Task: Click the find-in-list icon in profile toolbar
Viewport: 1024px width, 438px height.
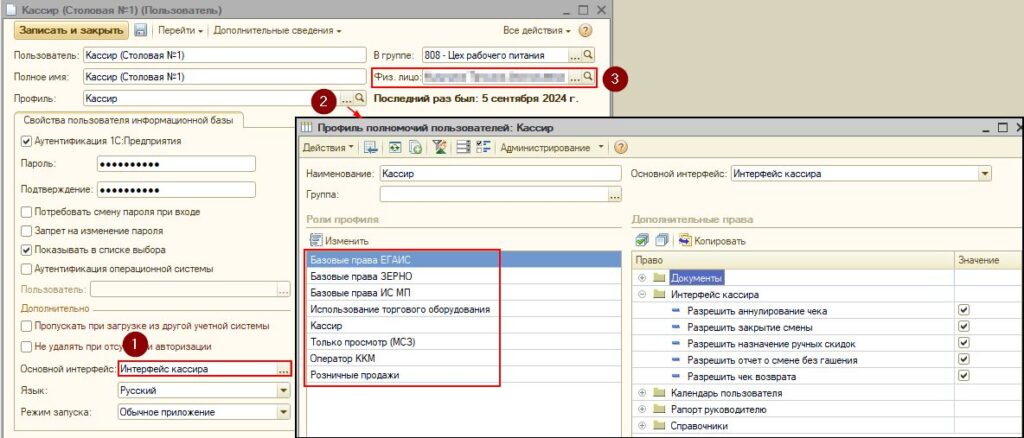Action: click(x=371, y=148)
